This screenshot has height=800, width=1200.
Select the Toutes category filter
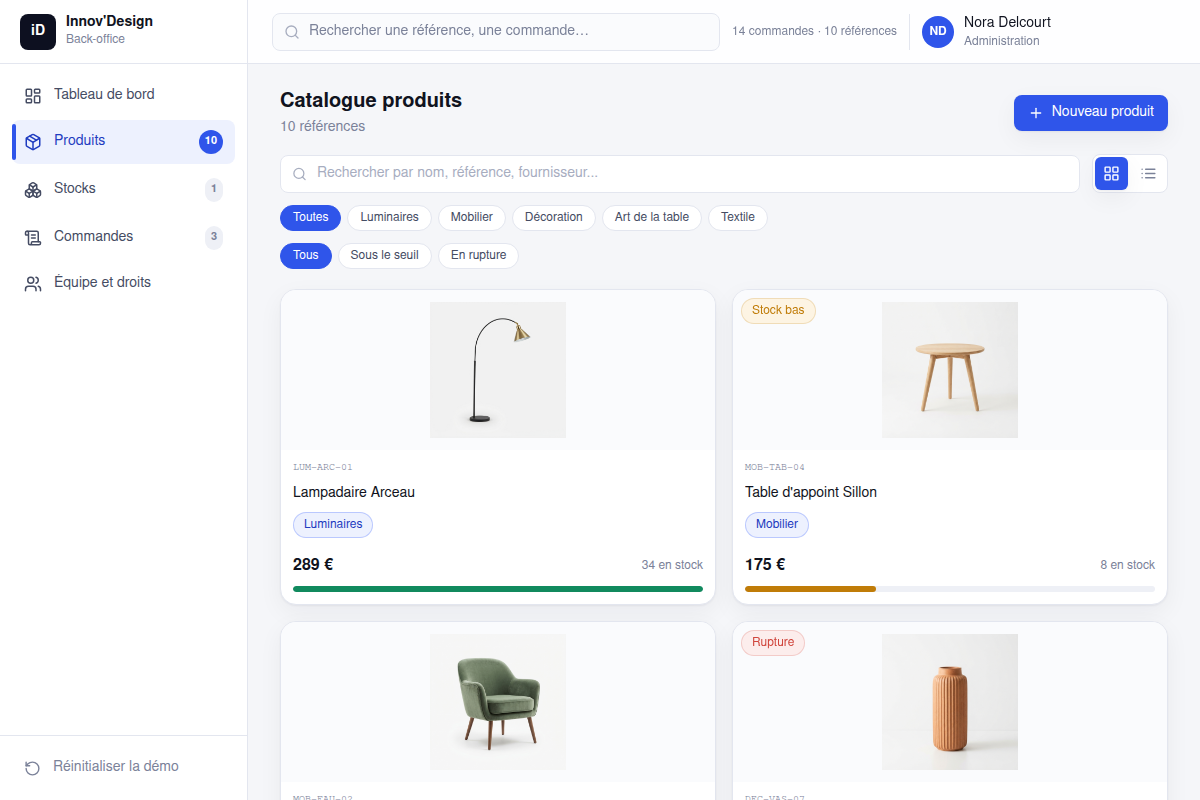point(311,217)
